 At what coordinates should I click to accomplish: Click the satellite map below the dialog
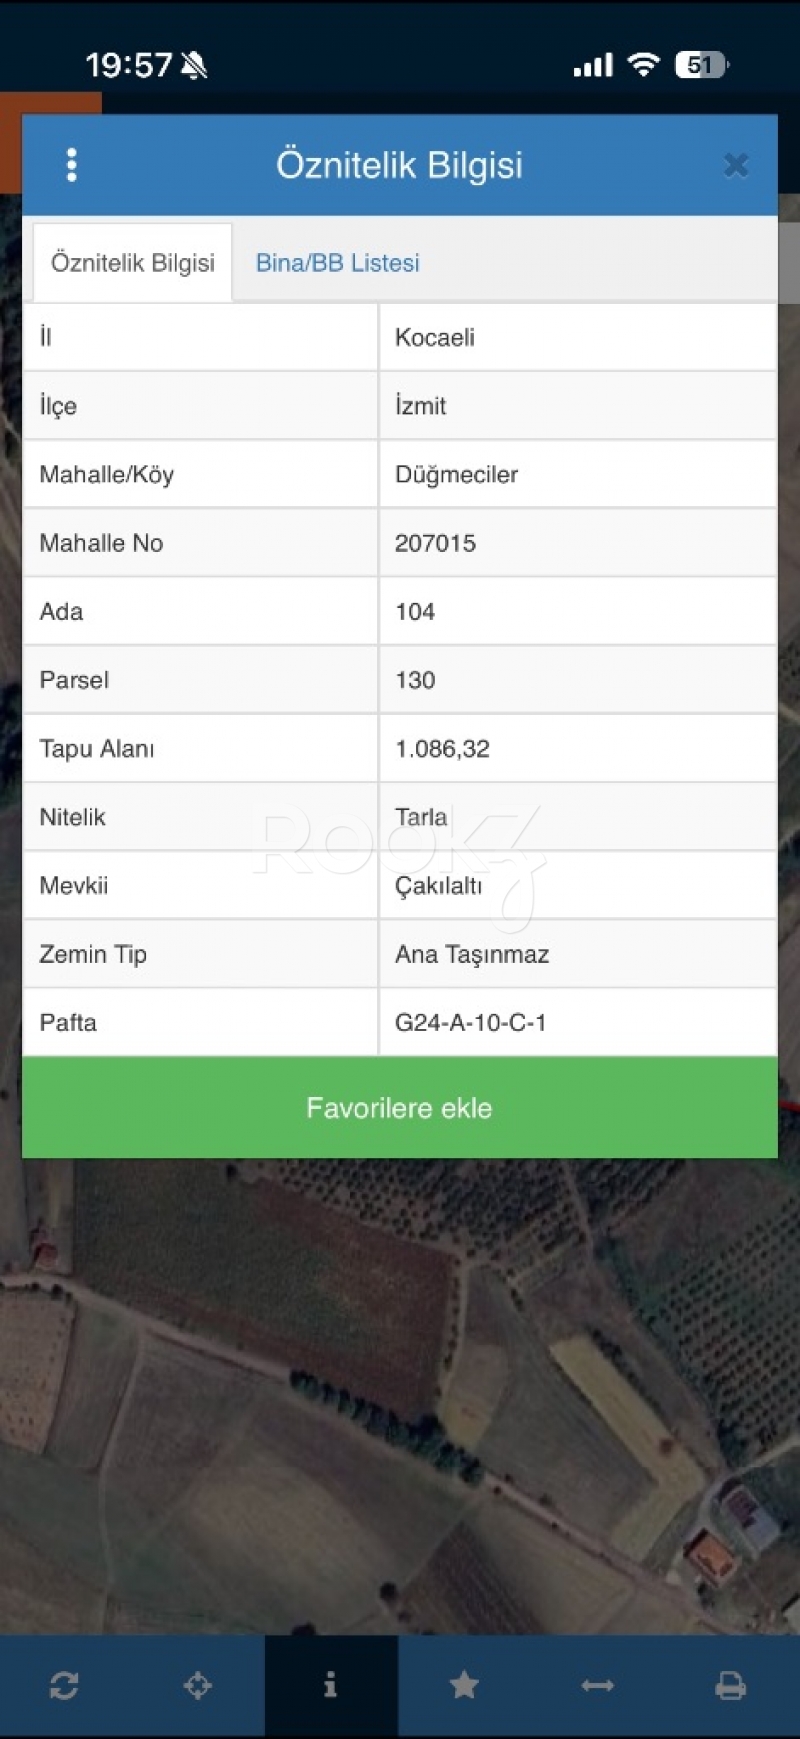(400, 1400)
